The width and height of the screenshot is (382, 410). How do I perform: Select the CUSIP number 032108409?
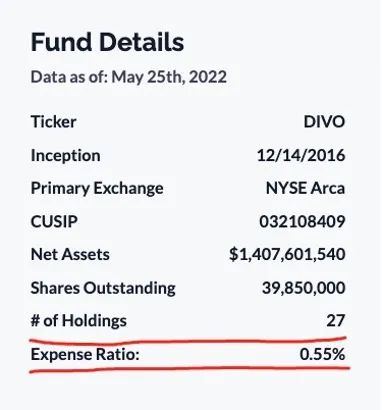(302, 221)
